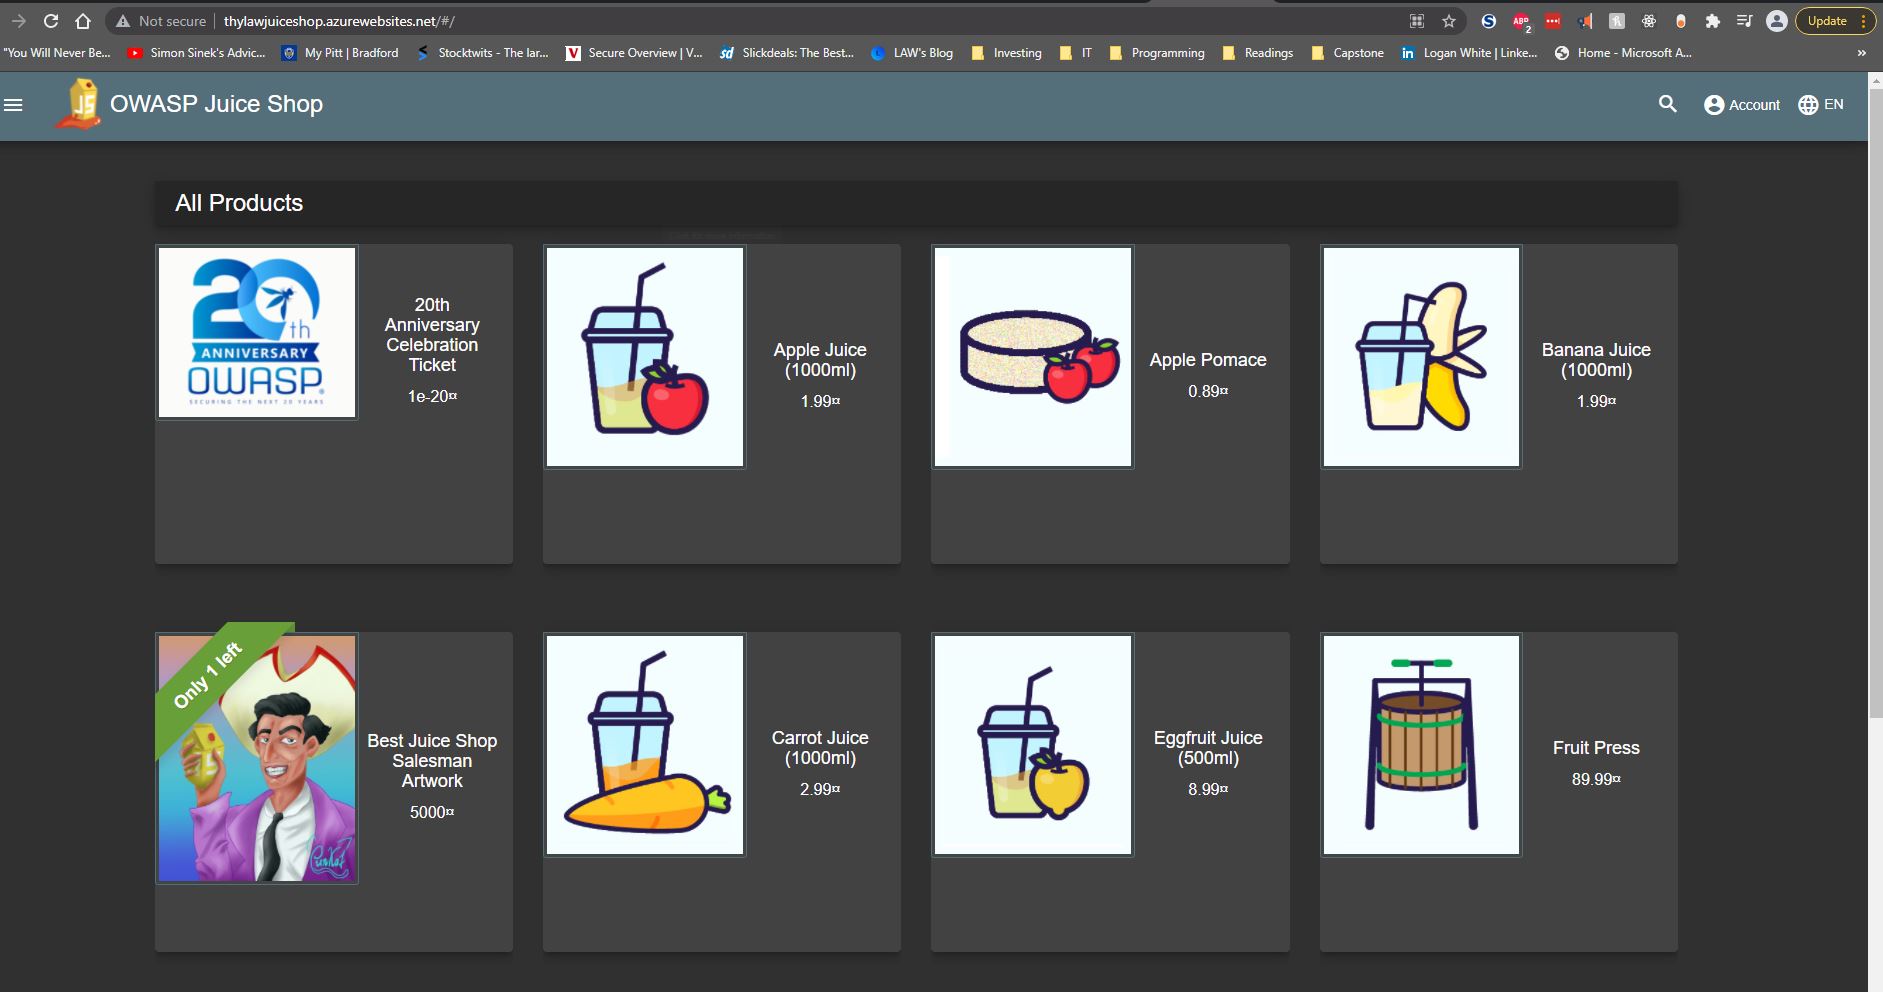
Task: Open the media control playlist icon
Action: coord(1744,21)
